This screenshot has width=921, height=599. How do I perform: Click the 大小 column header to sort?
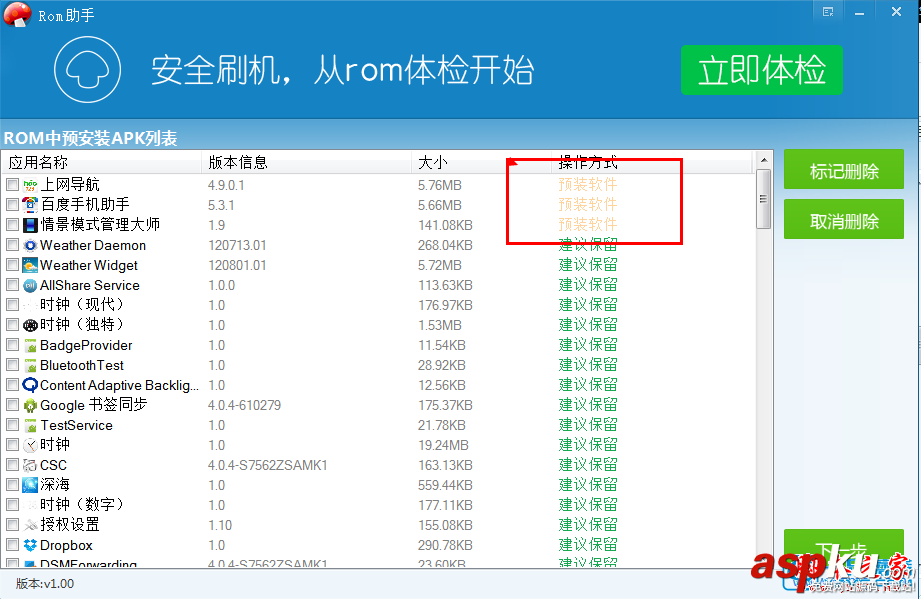[430, 162]
